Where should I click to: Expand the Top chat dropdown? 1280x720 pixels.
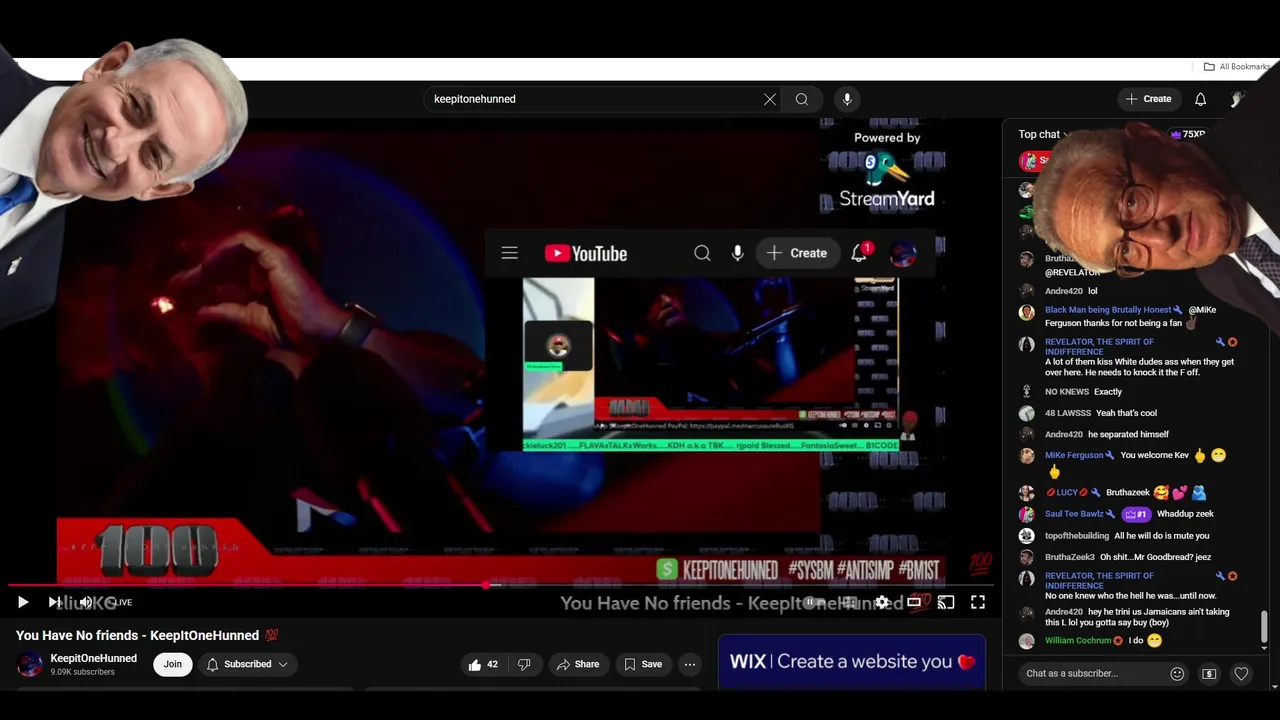[x=1044, y=134]
